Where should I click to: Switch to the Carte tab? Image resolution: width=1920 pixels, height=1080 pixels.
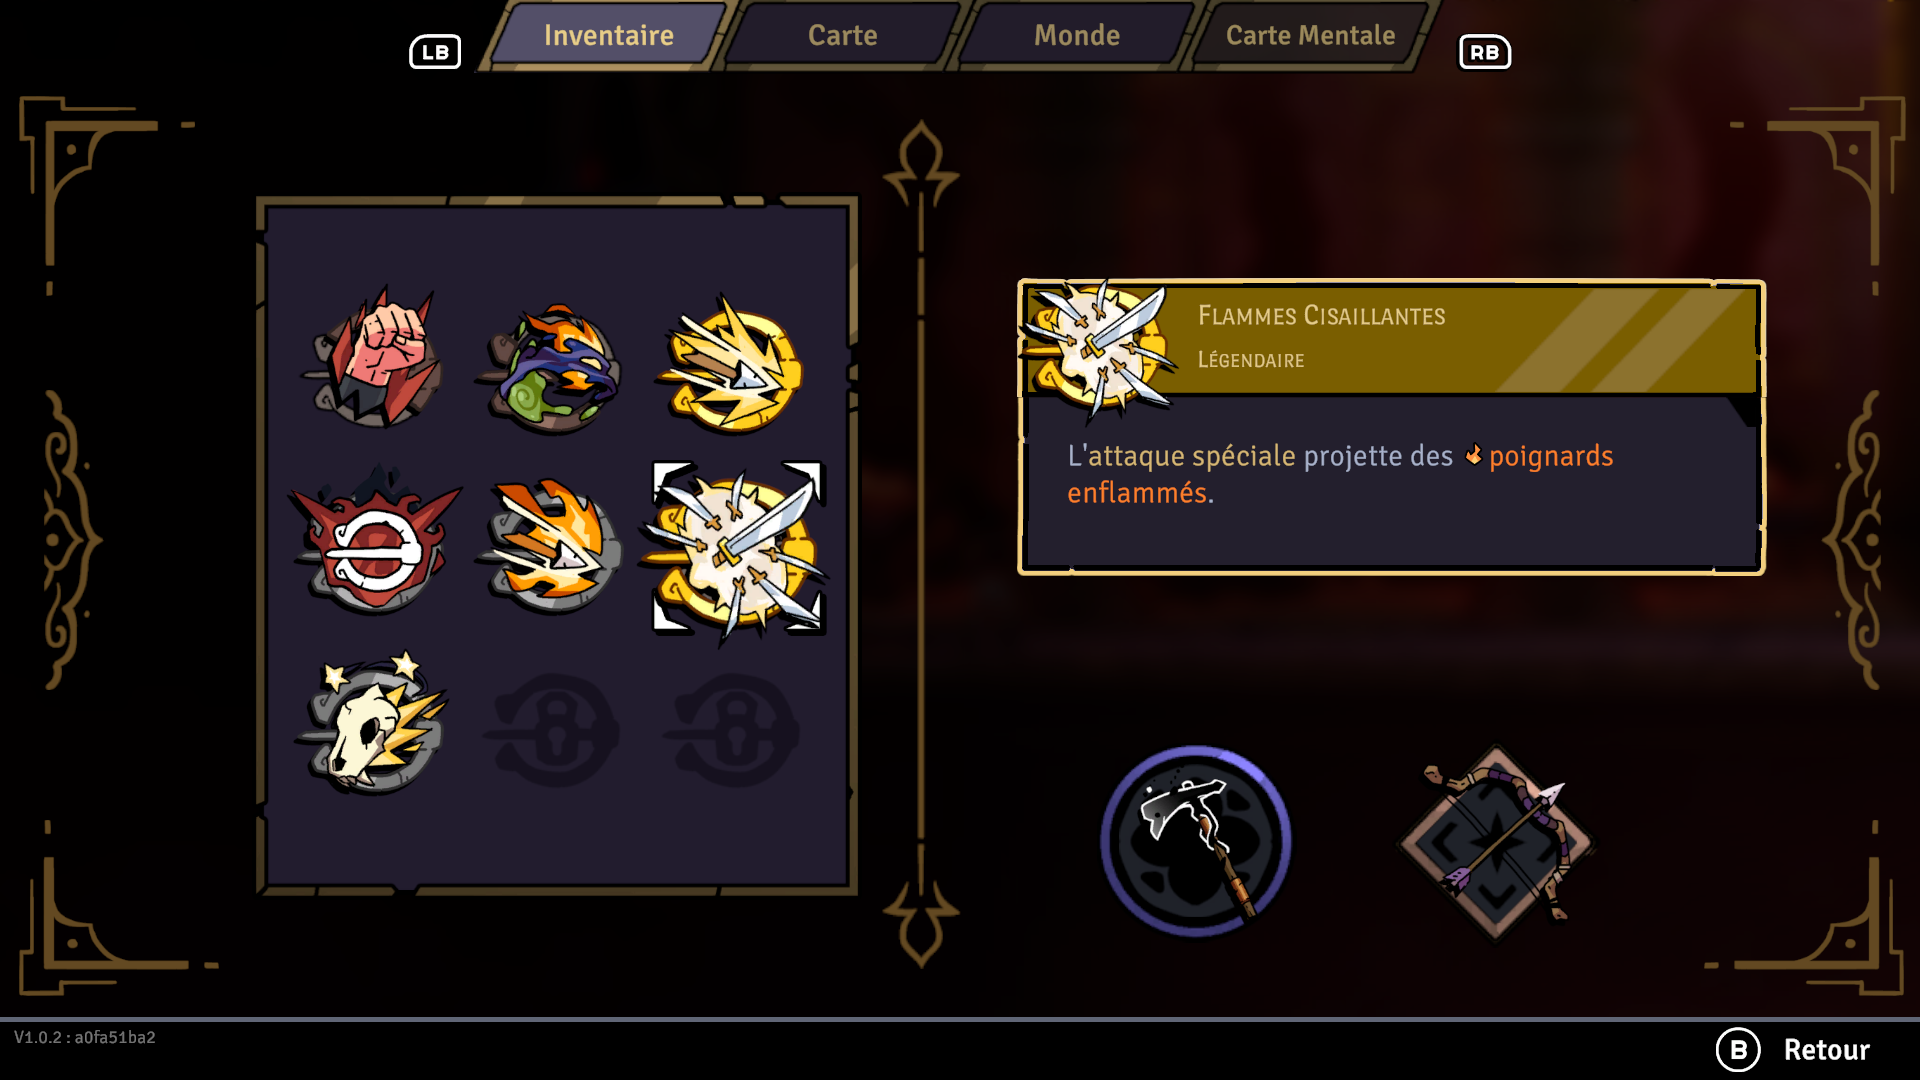842,36
